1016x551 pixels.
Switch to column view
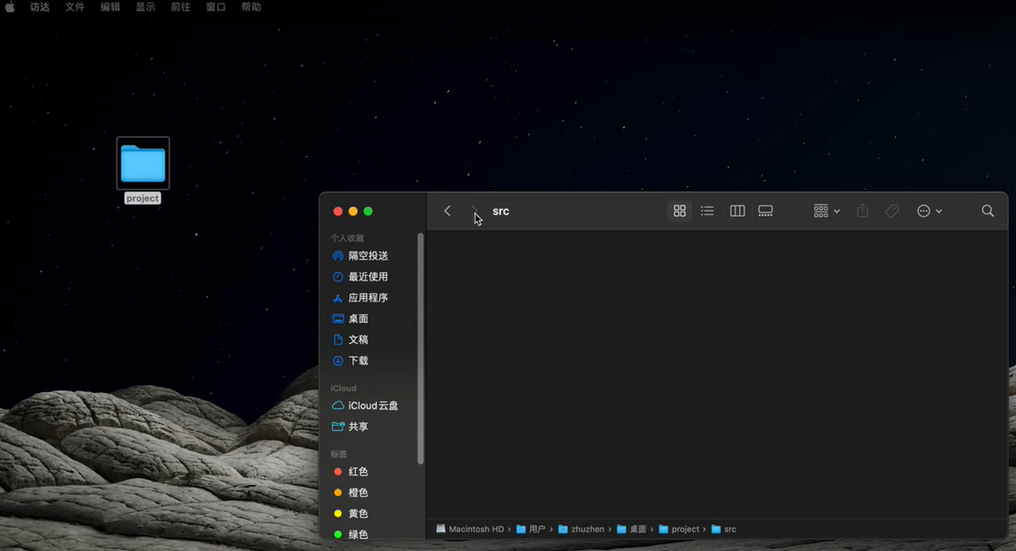tap(737, 211)
